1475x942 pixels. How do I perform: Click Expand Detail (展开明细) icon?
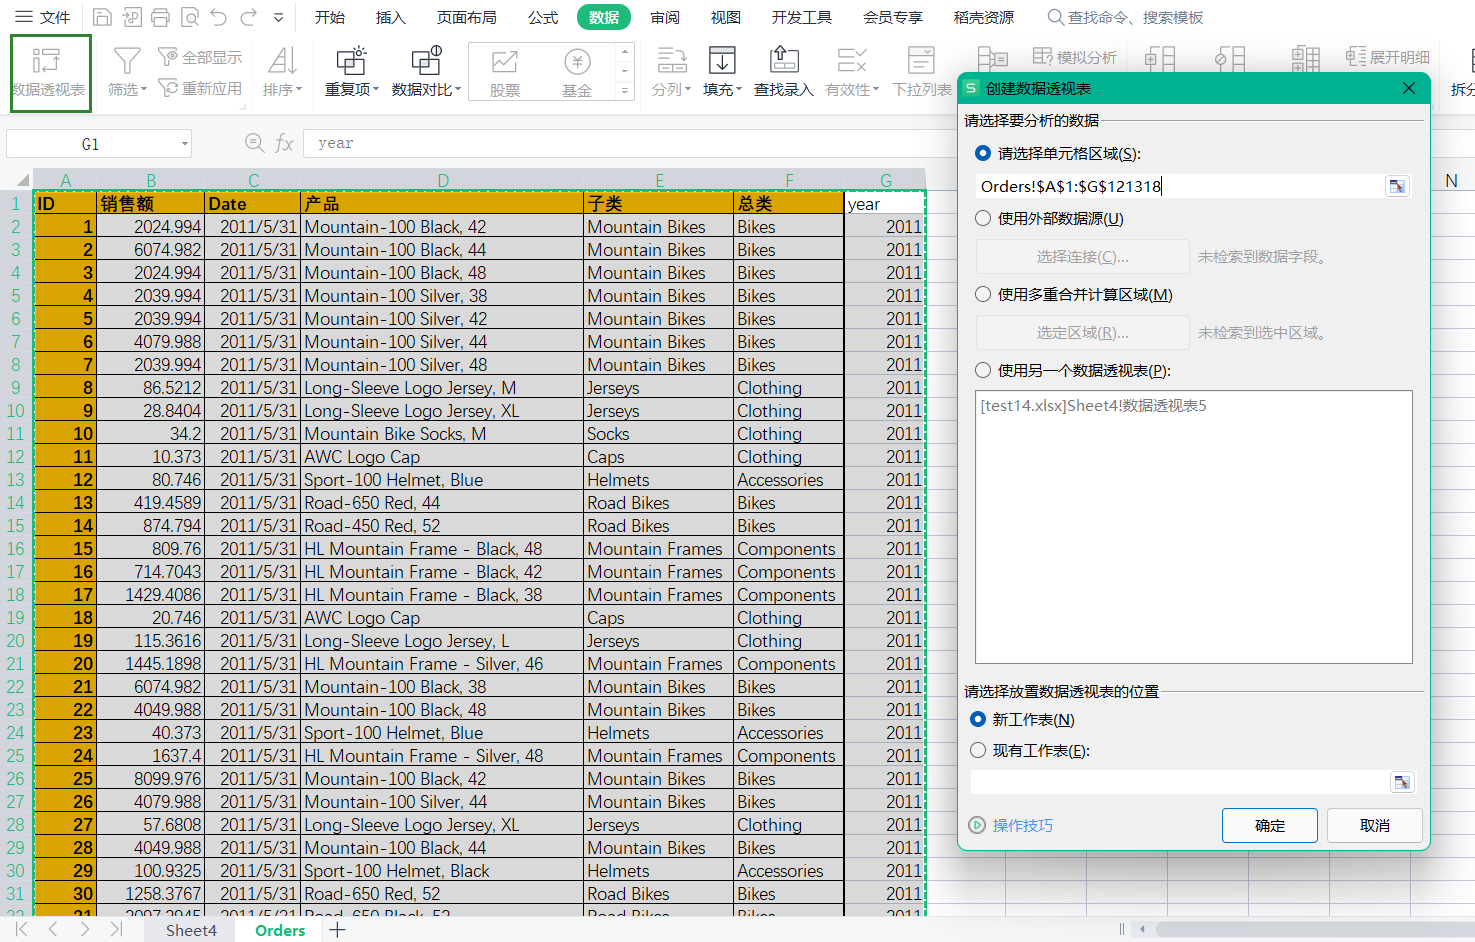[1356, 57]
